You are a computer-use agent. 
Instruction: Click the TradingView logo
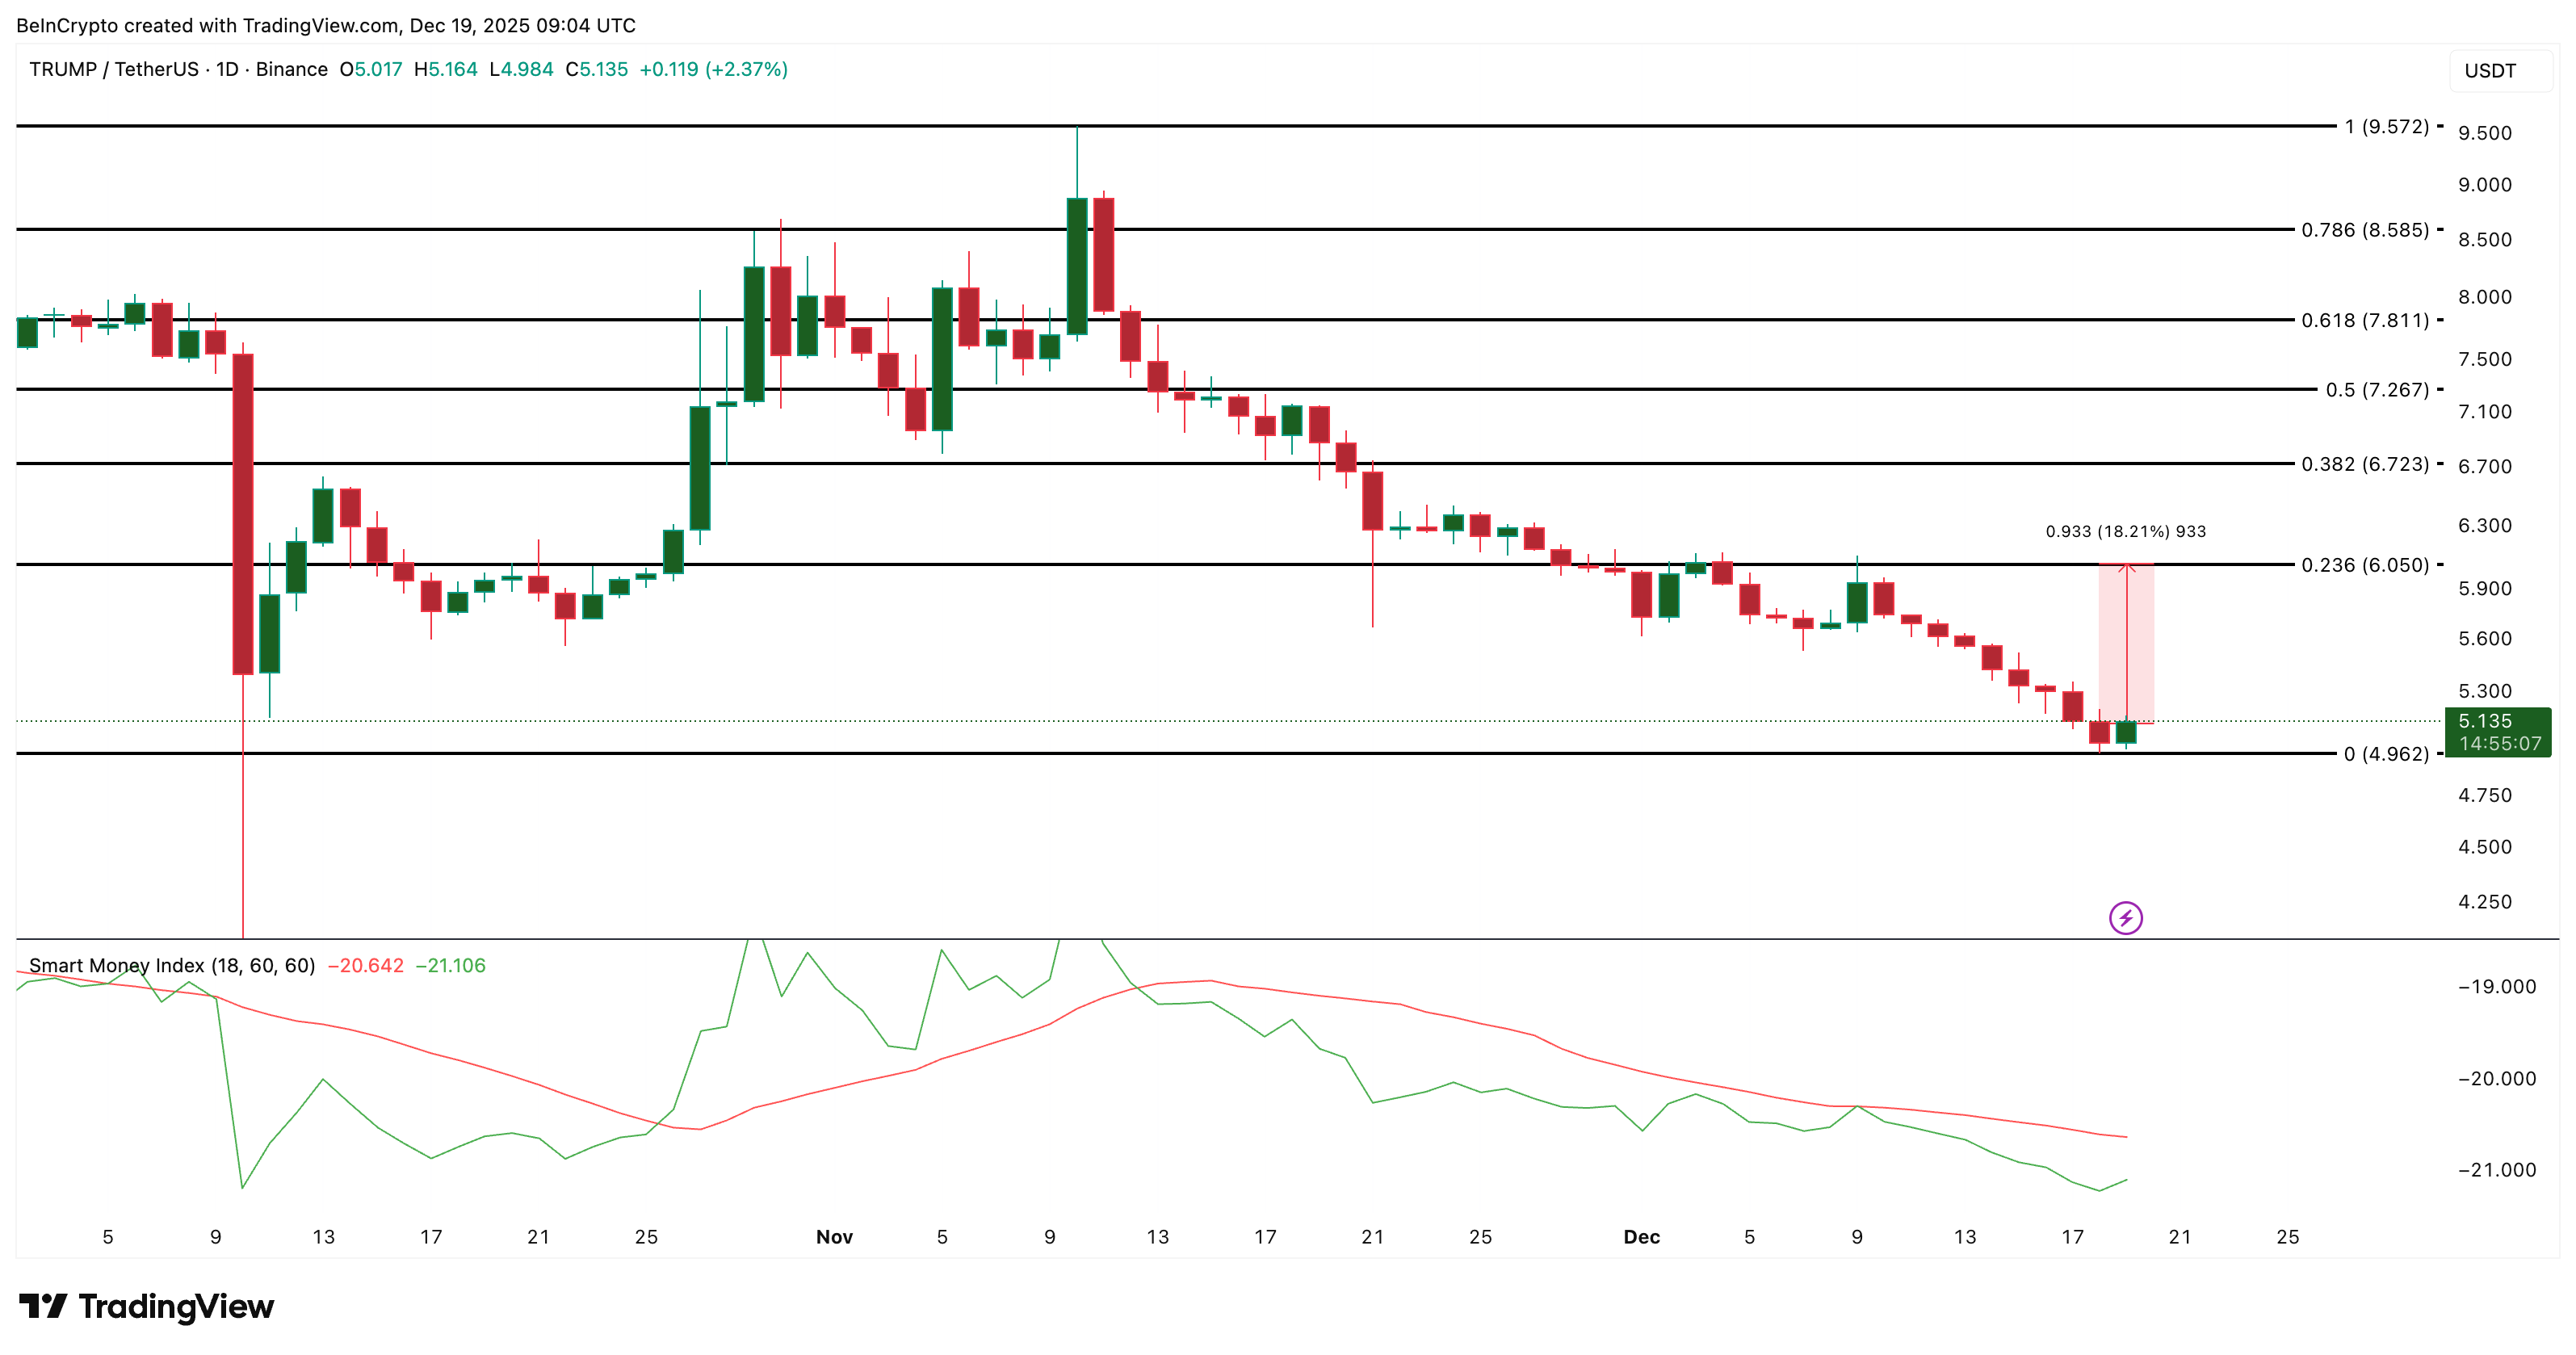pyautogui.click(x=145, y=1306)
